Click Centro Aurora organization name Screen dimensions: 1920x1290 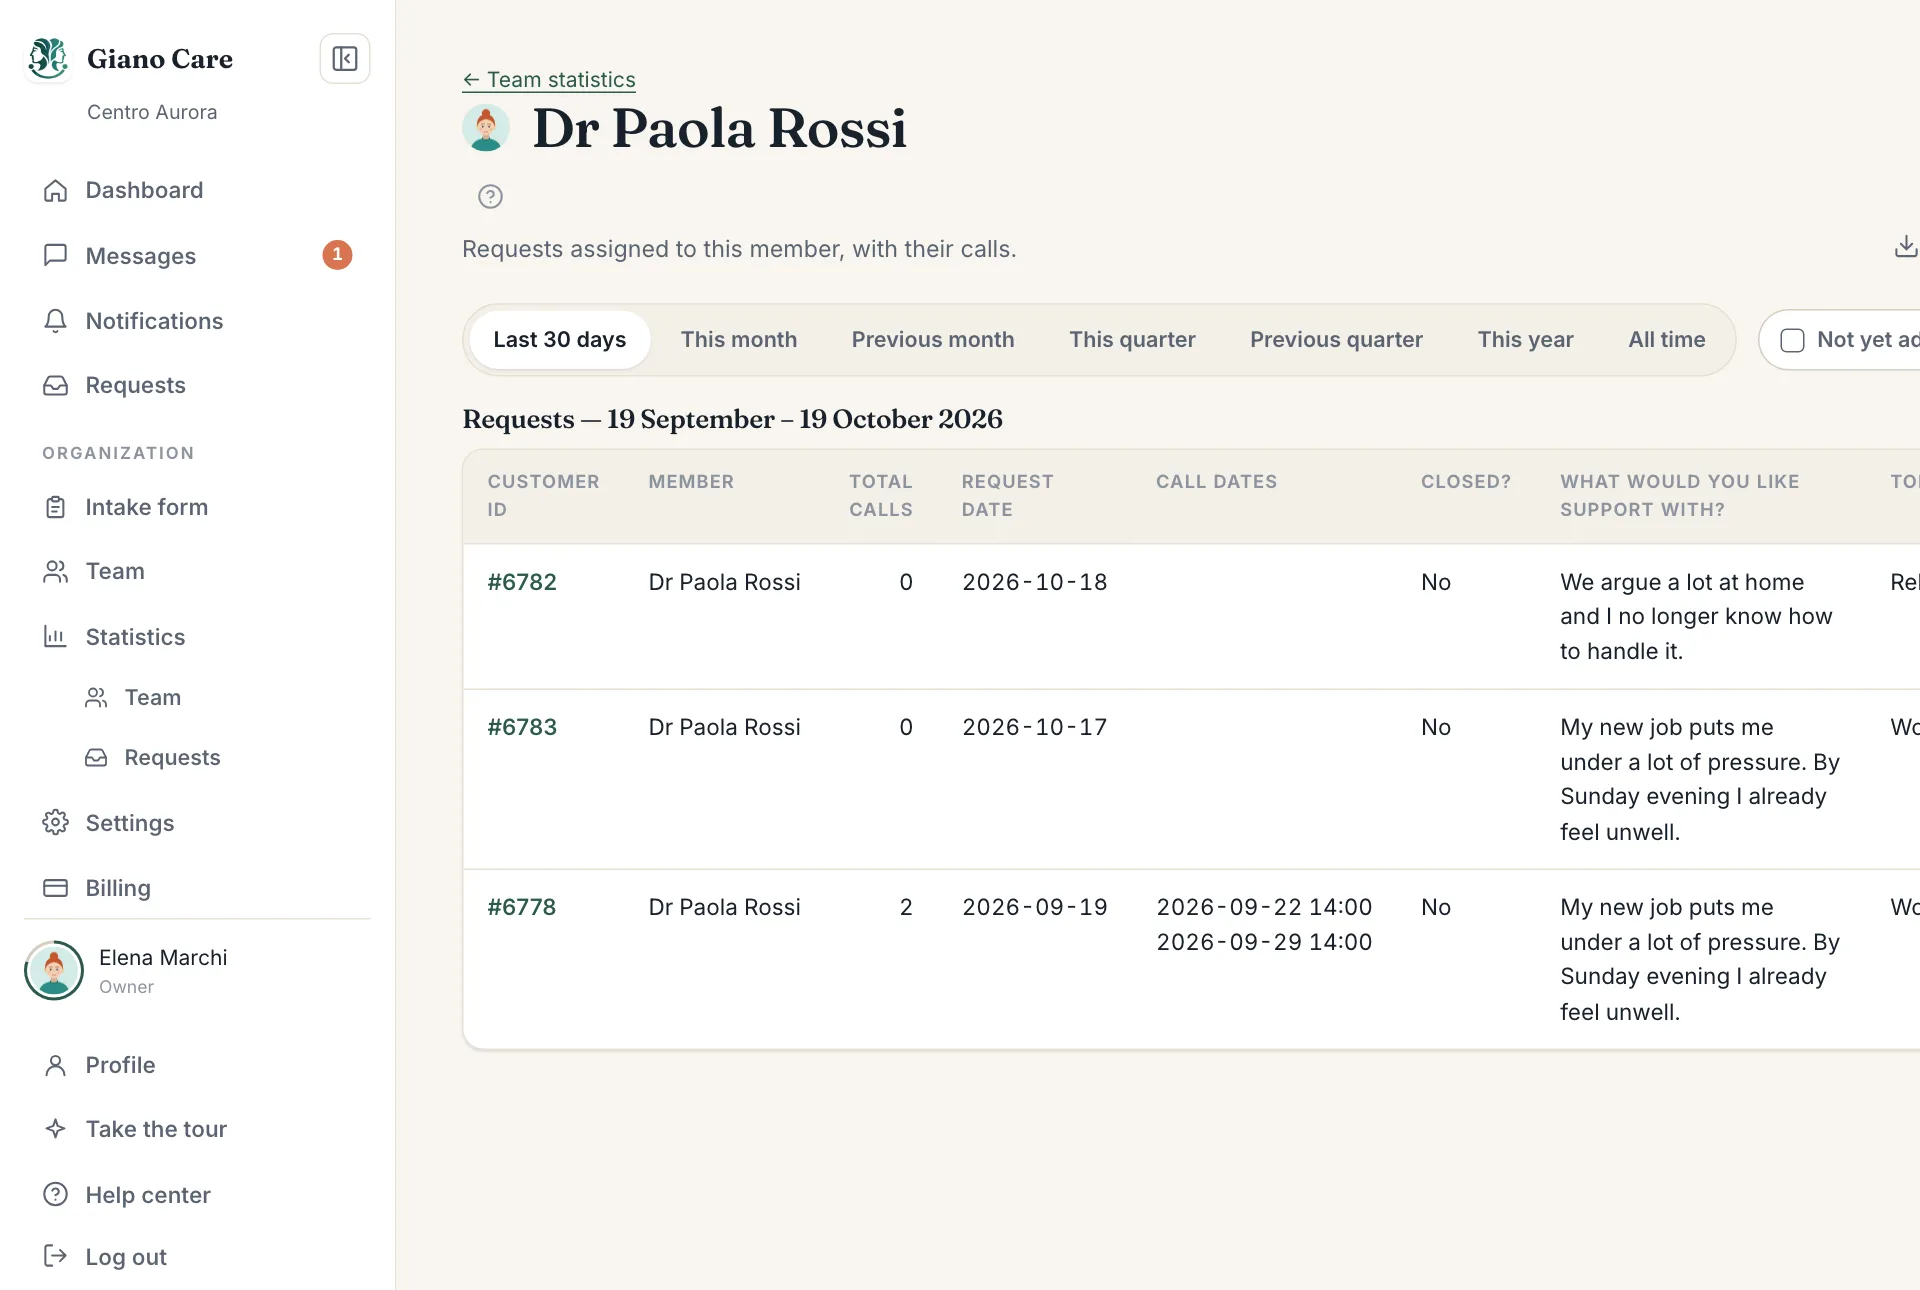[x=152, y=112]
